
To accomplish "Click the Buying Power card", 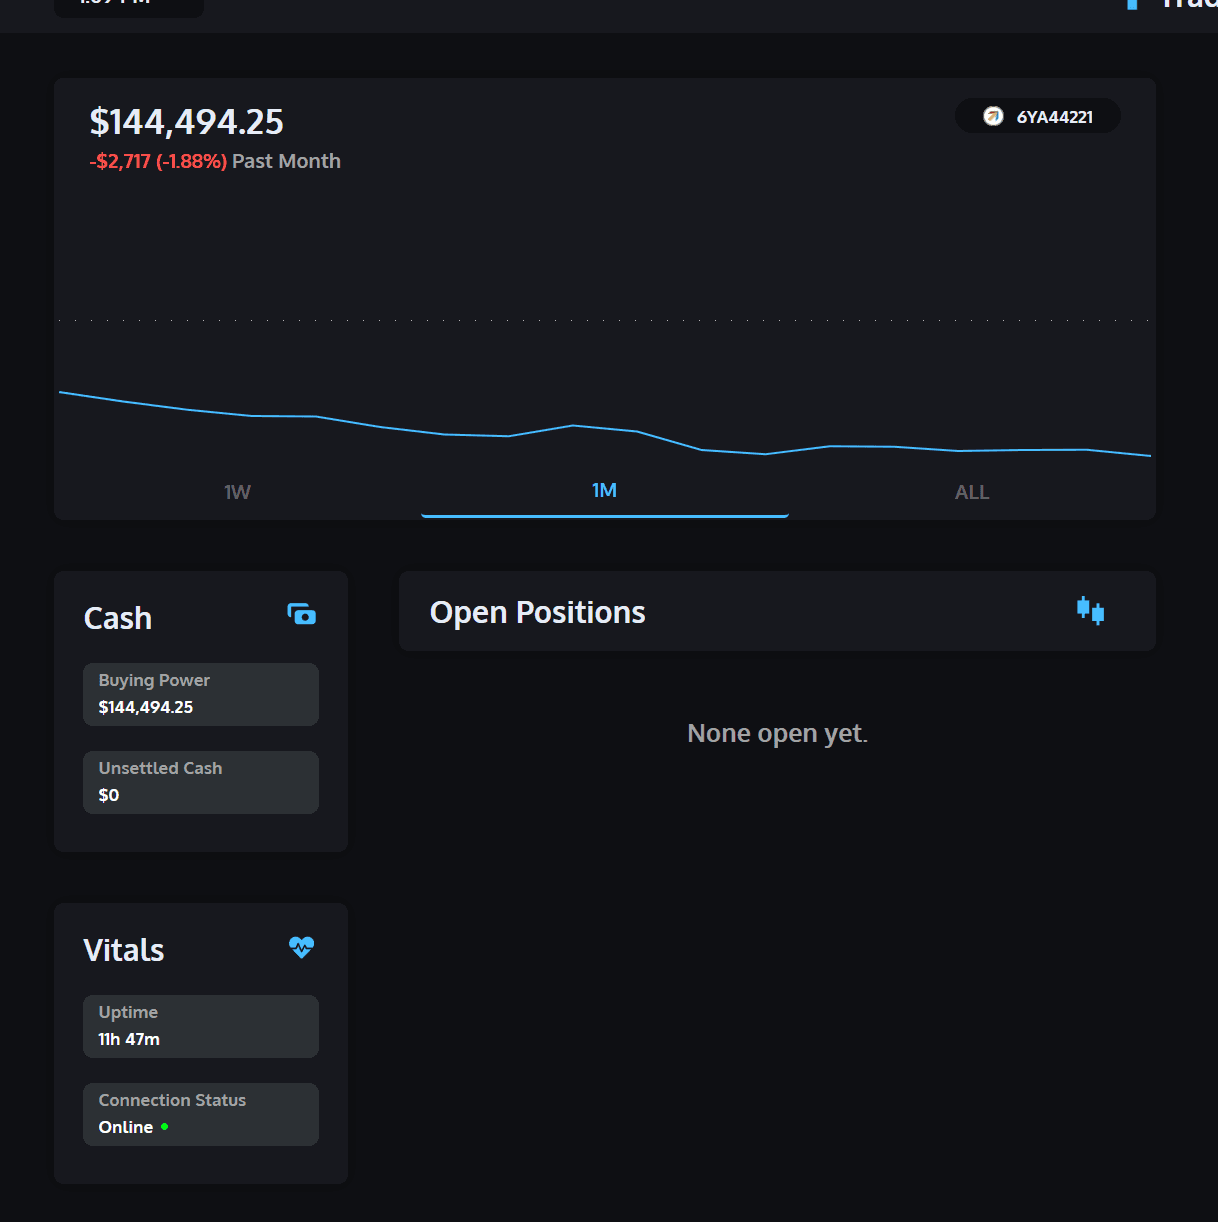I will 201,694.
